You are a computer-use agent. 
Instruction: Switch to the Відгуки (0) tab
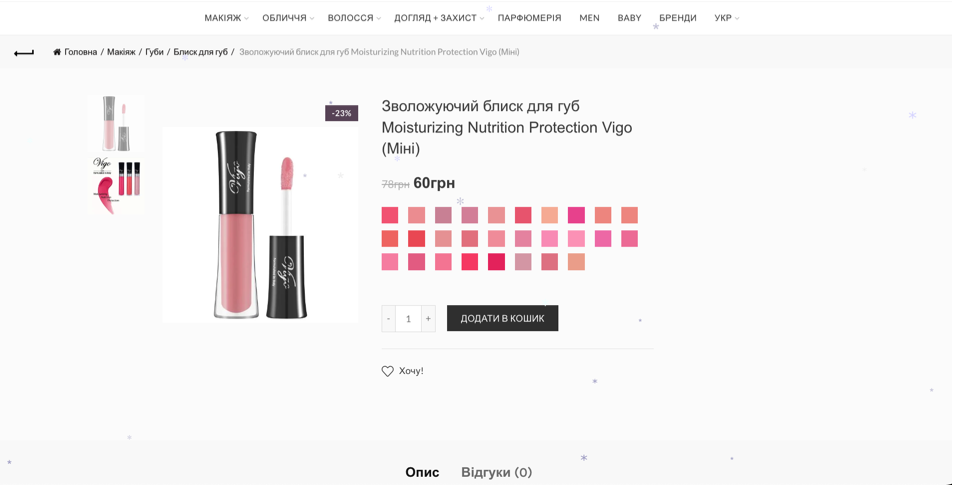coord(497,472)
